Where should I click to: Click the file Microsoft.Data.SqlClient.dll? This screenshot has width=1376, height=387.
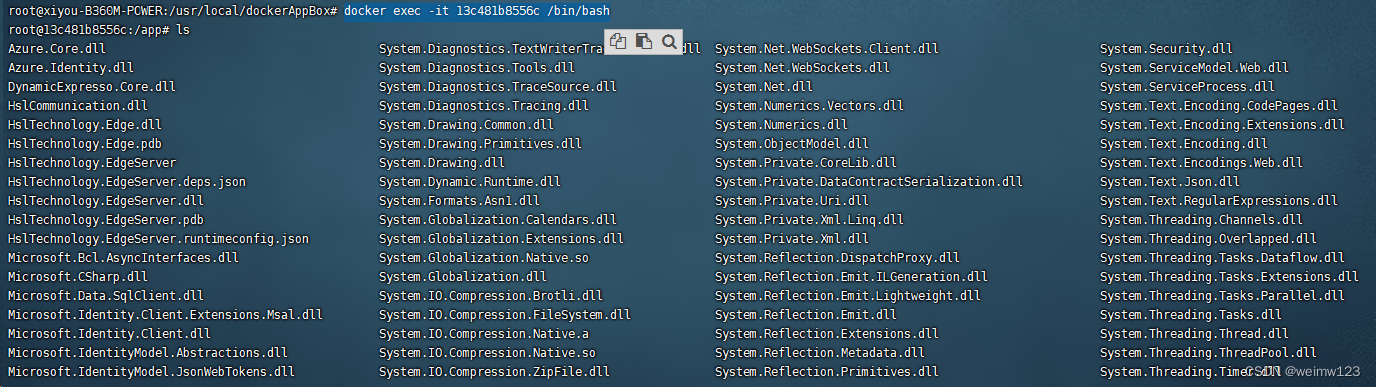click(106, 295)
